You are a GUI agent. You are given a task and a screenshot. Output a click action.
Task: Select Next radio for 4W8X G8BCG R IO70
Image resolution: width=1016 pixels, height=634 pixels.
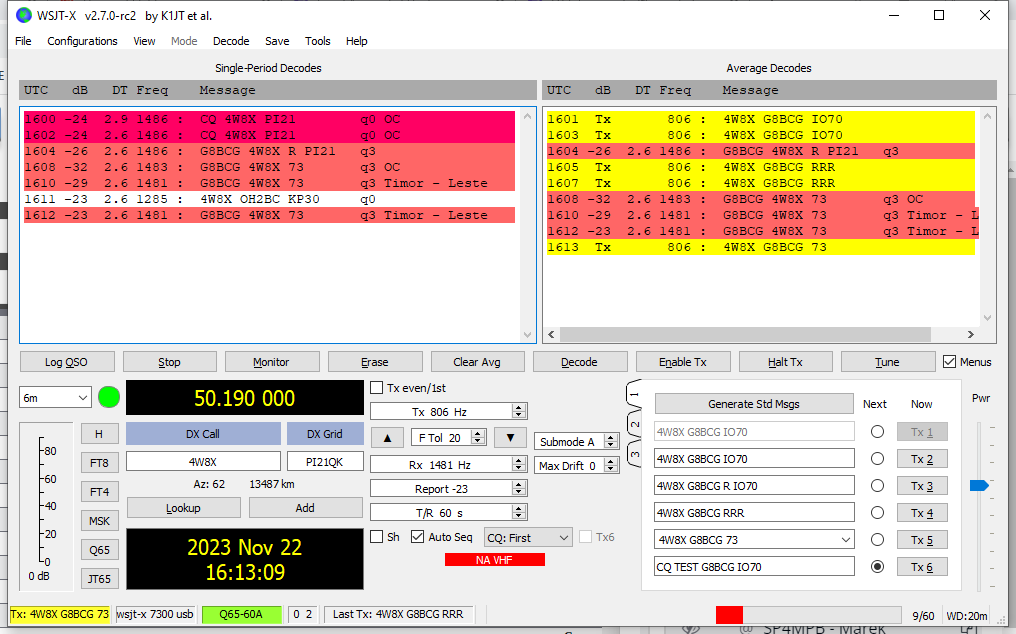877,486
